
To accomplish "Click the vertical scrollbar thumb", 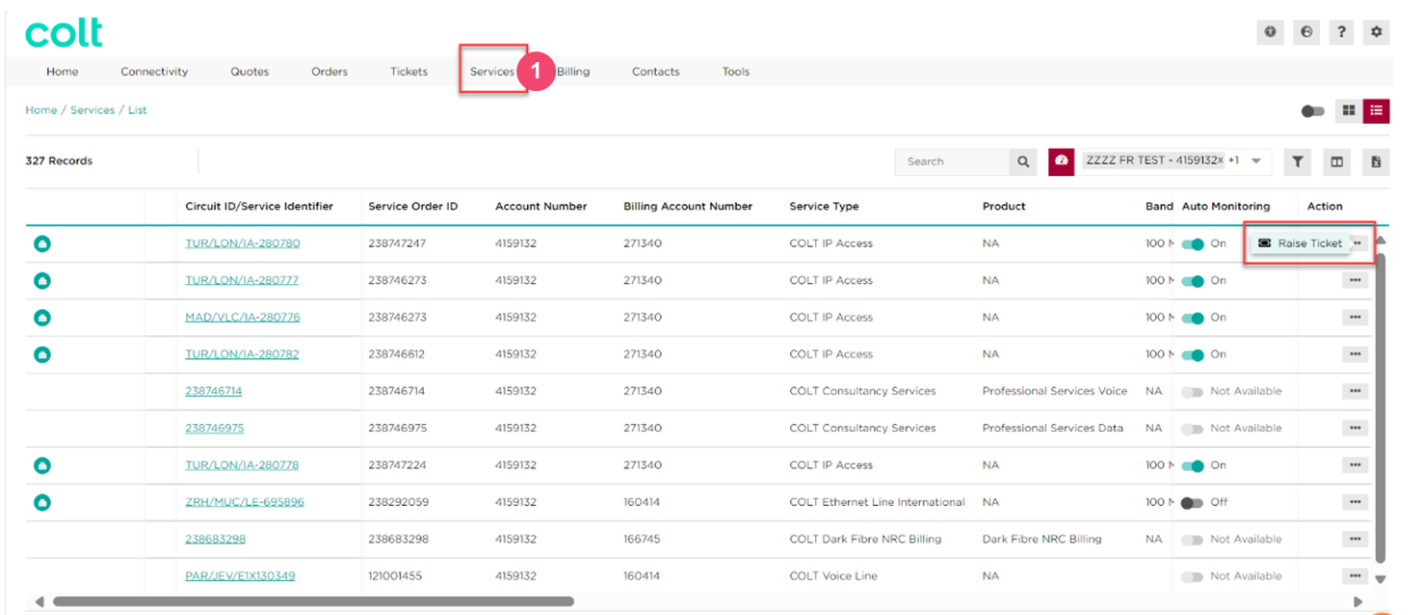I will tap(1381, 407).
